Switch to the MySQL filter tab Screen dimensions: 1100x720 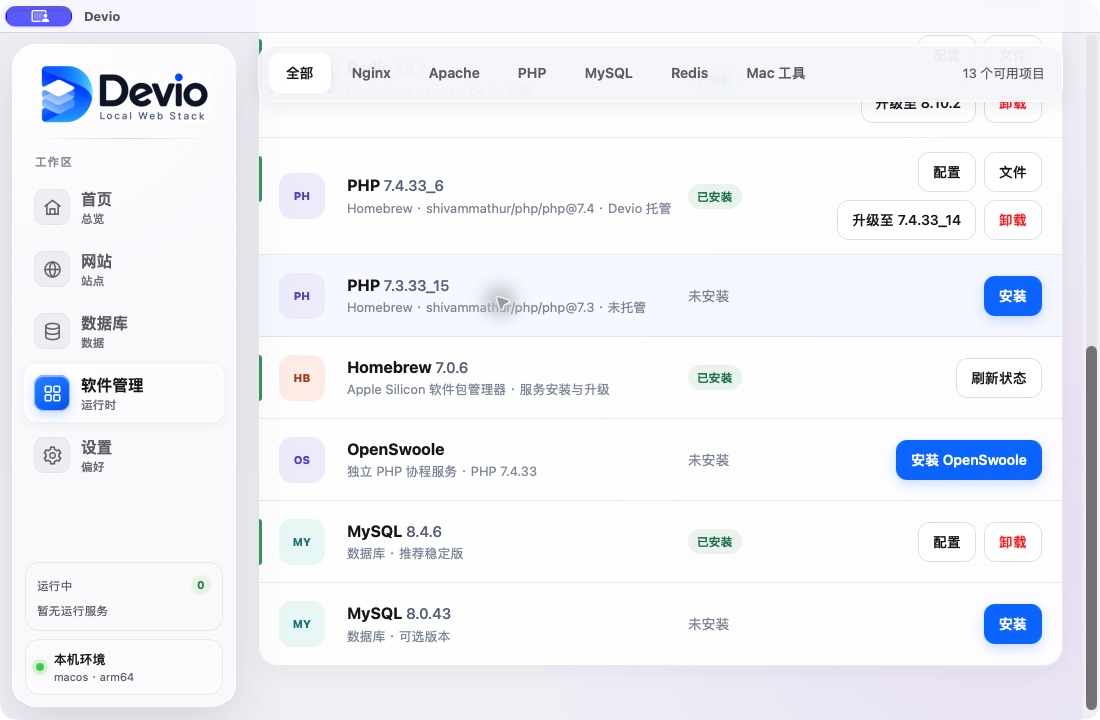pyautogui.click(x=608, y=73)
